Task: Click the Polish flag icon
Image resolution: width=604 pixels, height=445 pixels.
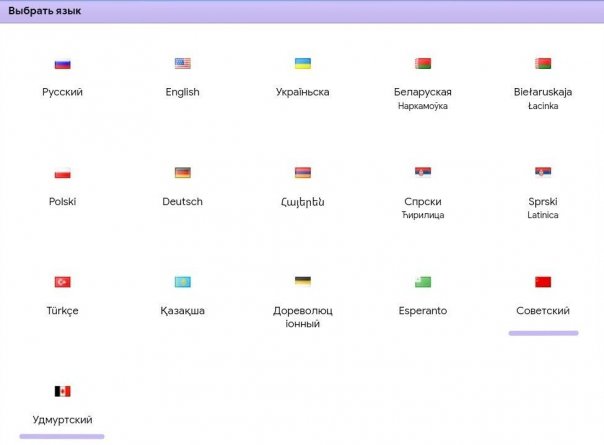Action: click(62, 173)
